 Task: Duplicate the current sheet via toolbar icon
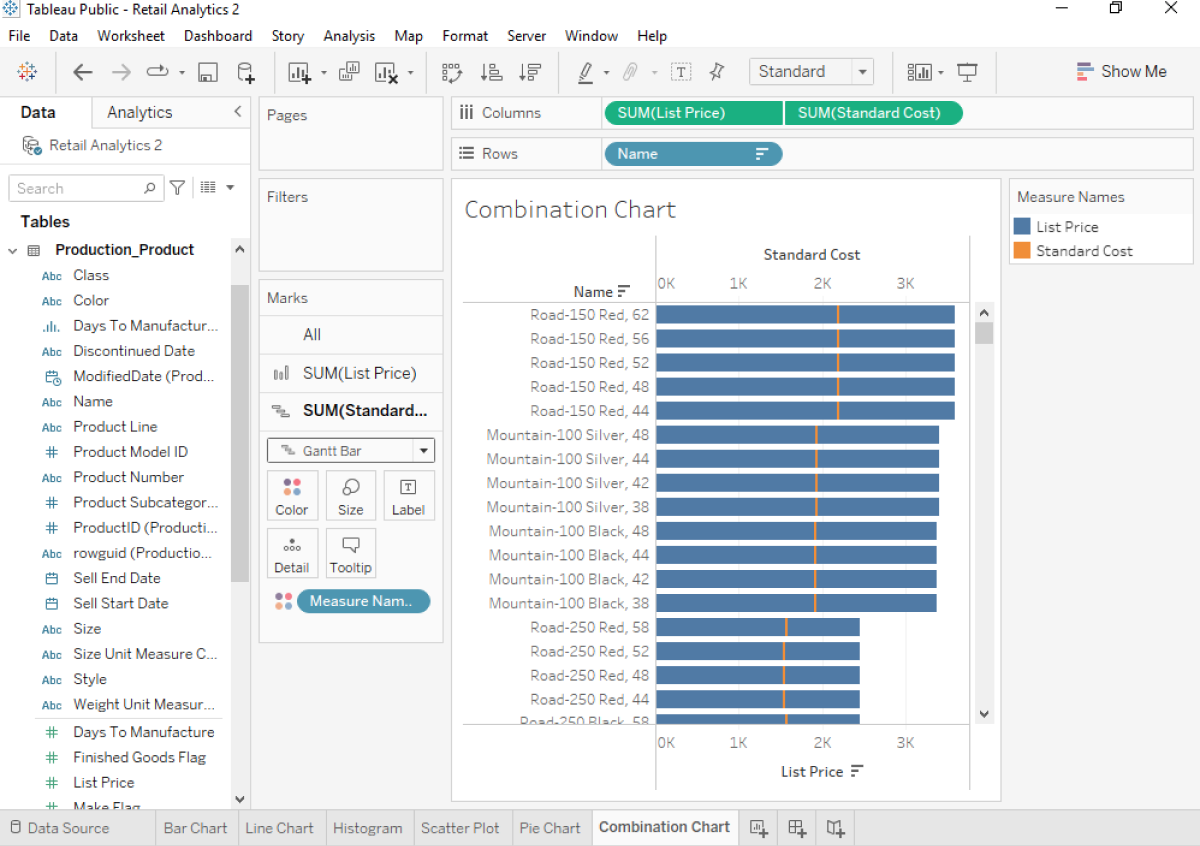[x=350, y=72]
